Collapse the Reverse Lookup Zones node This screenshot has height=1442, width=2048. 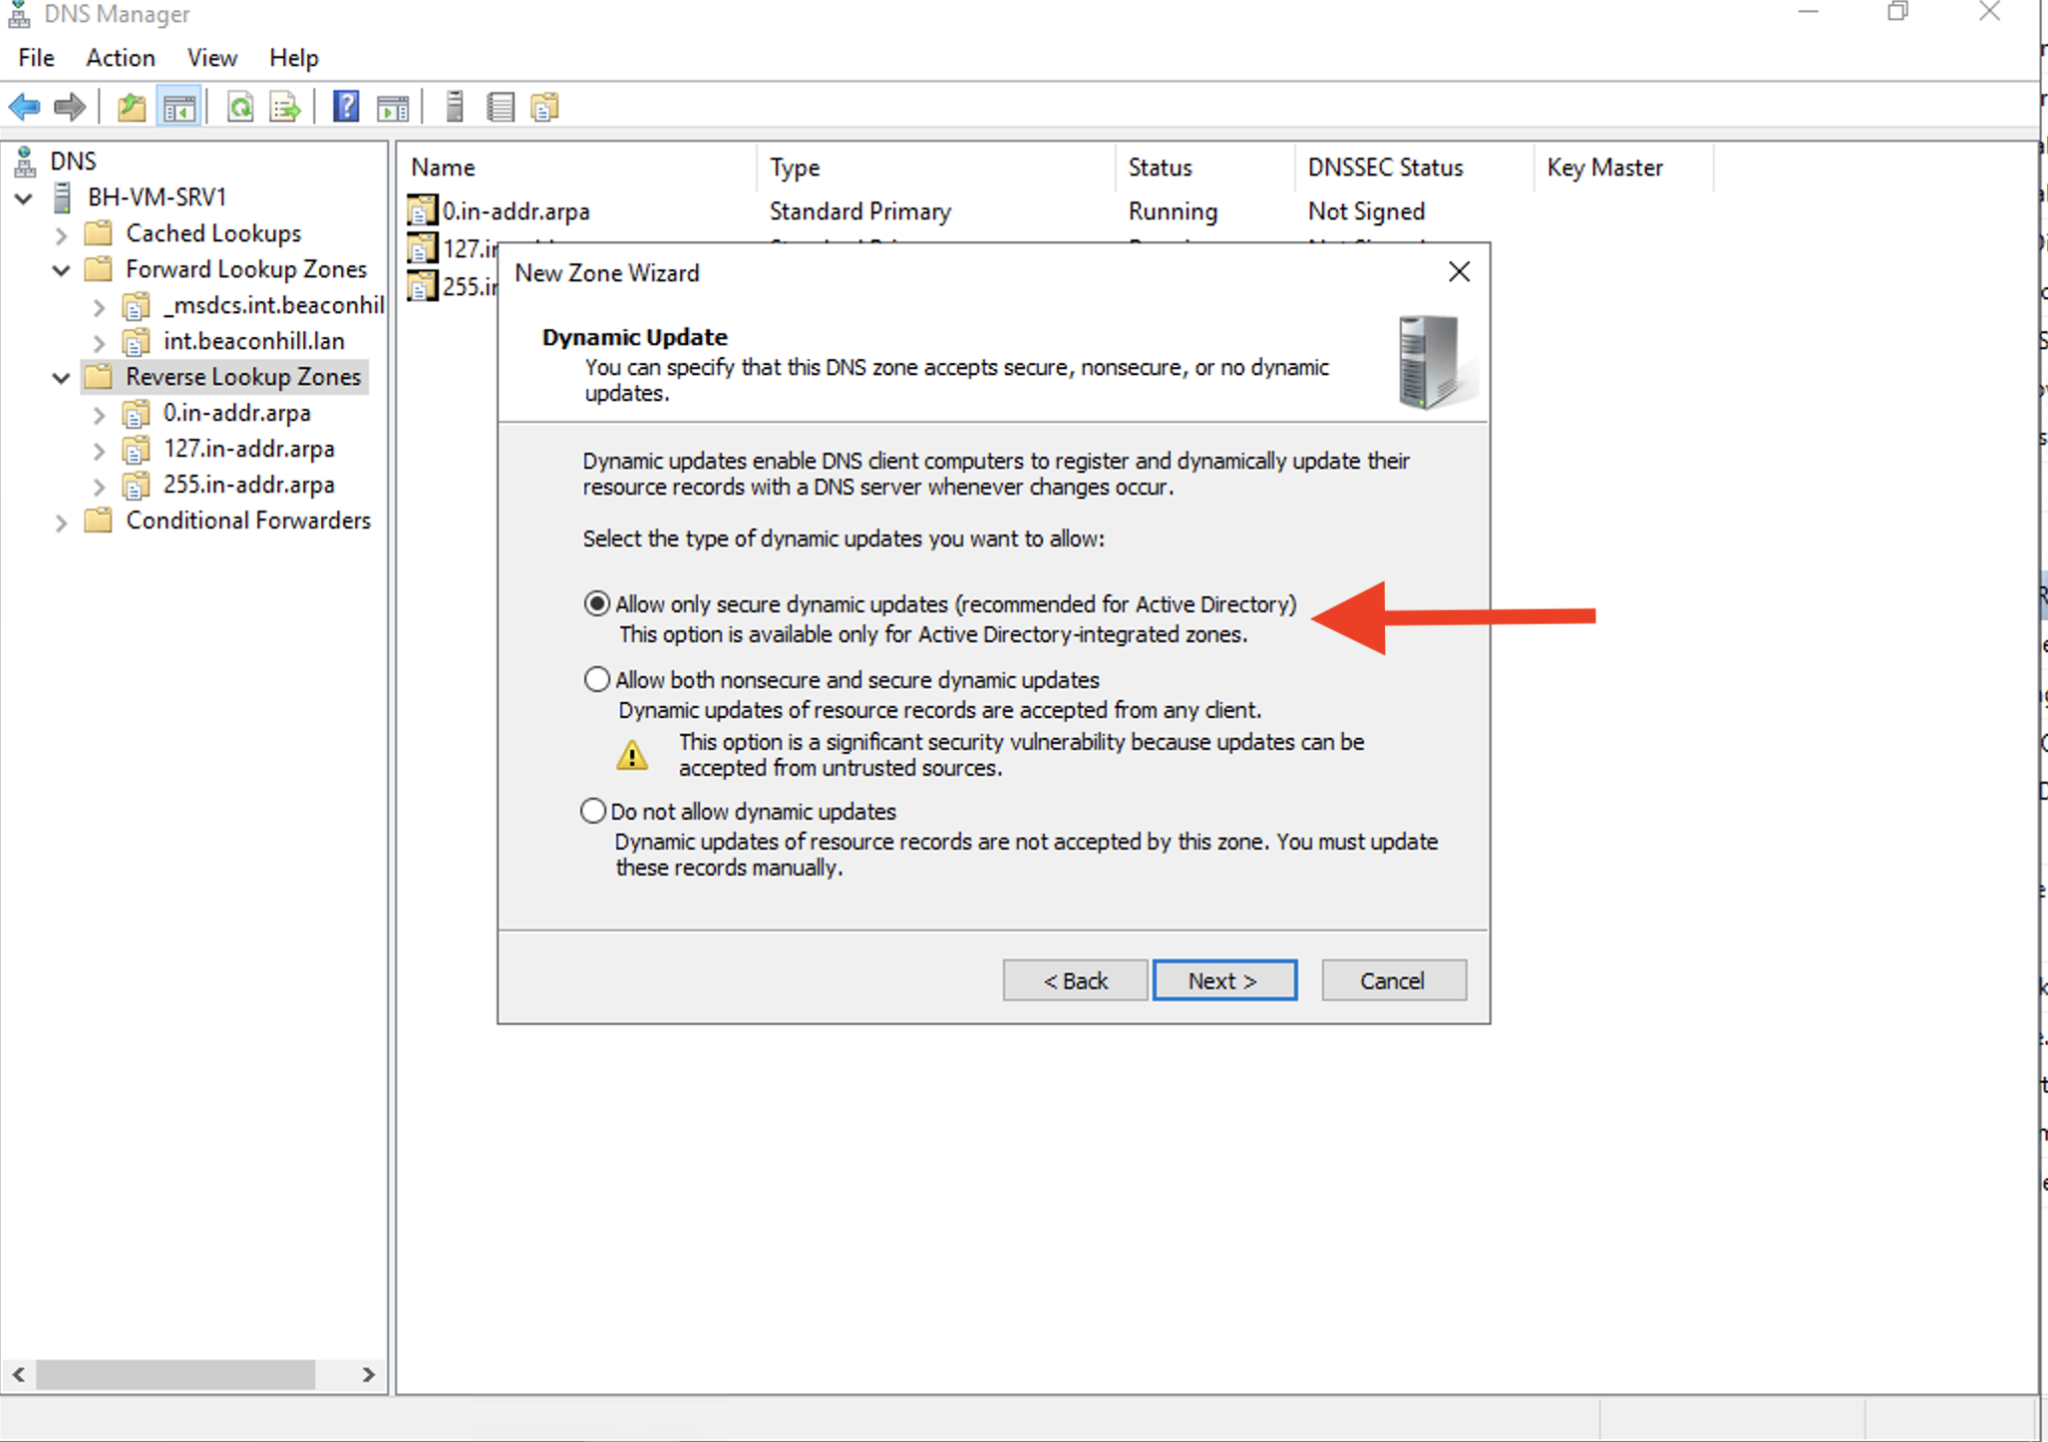pos(61,377)
